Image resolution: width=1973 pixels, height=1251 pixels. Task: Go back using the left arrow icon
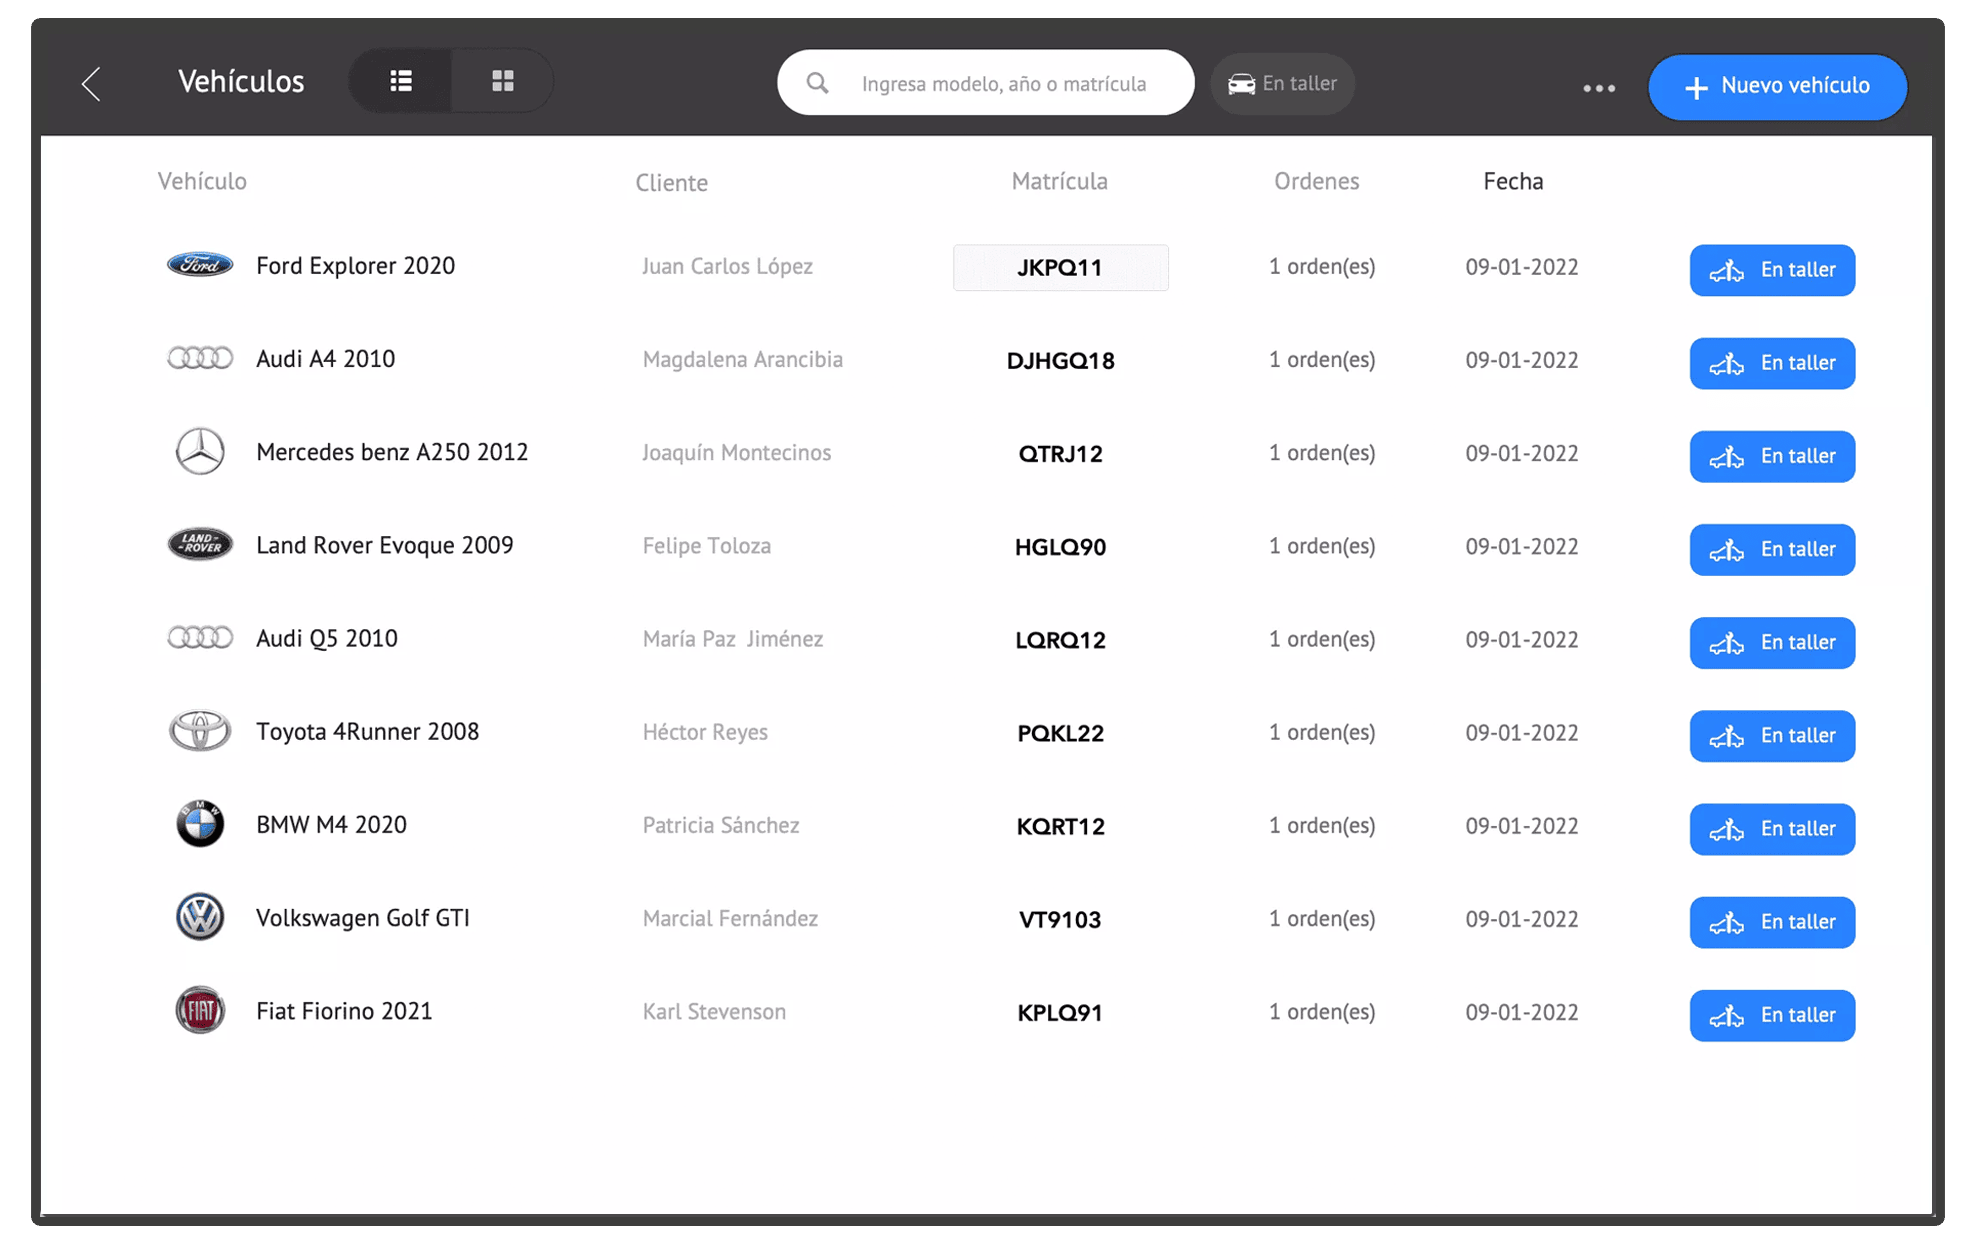click(91, 84)
